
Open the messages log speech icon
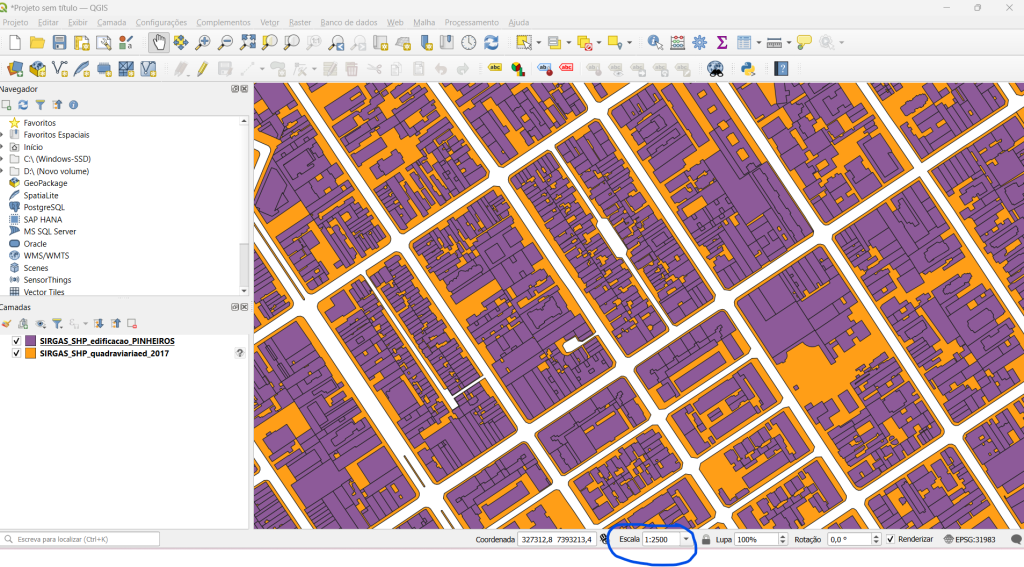[1016, 539]
